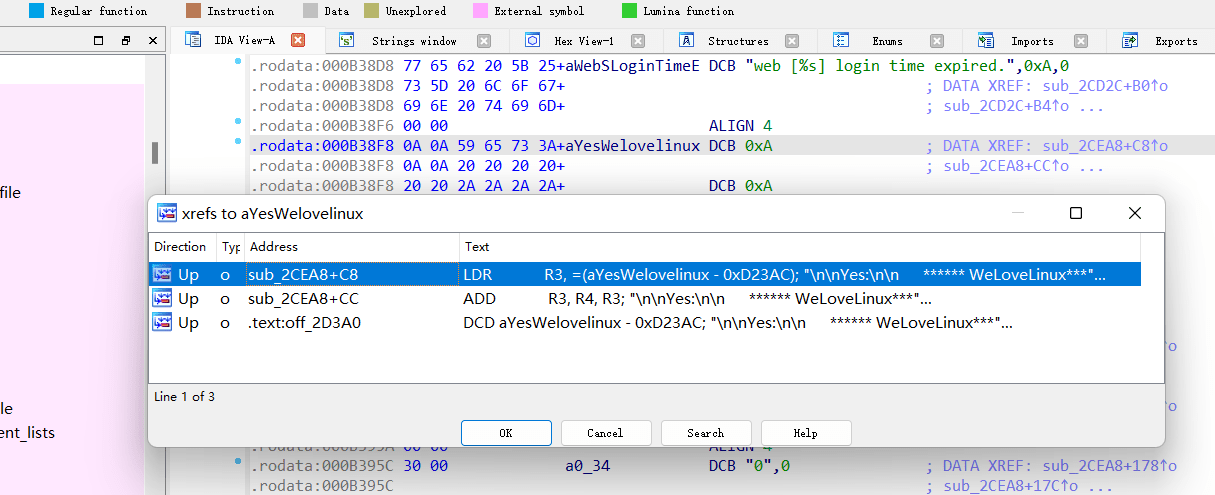The width and height of the screenshot is (1215, 495).
Task: Open the Structures tab
Action: (x=738, y=41)
